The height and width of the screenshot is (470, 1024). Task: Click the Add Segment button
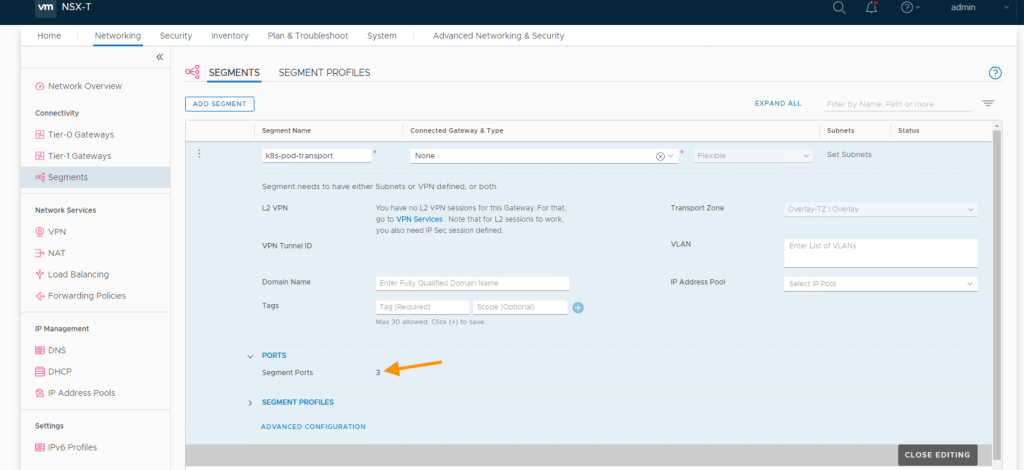click(220, 104)
